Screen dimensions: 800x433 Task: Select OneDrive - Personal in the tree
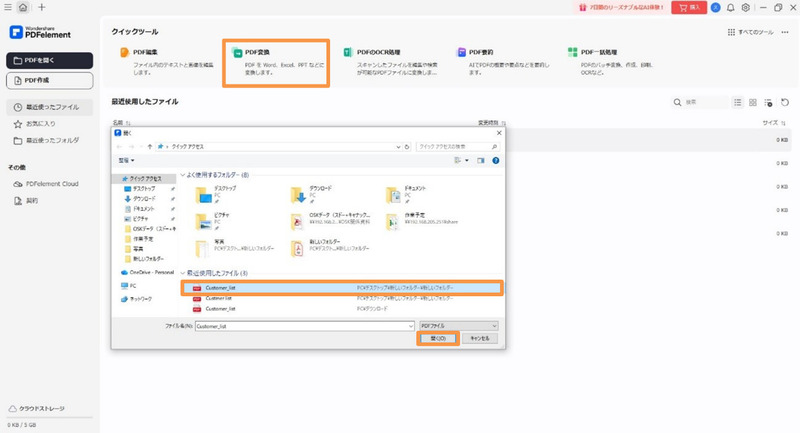(x=148, y=272)
